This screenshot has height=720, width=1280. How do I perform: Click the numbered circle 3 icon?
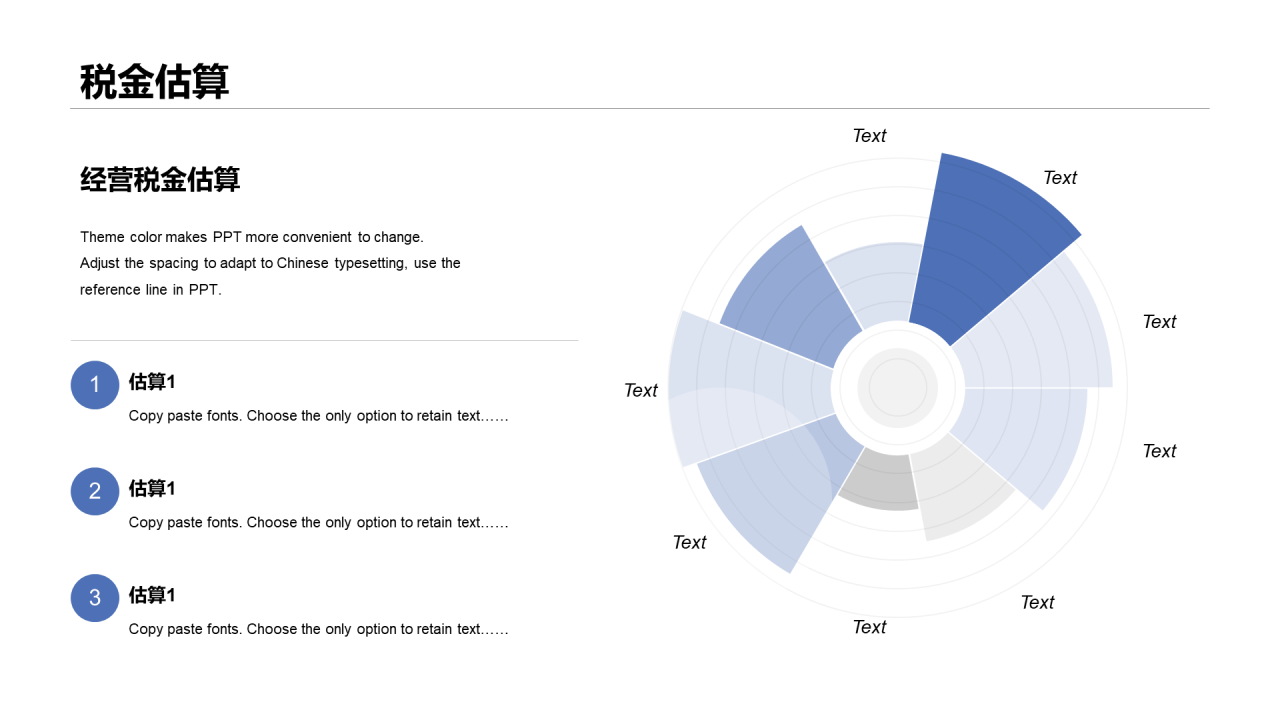(x=95, y=598)
